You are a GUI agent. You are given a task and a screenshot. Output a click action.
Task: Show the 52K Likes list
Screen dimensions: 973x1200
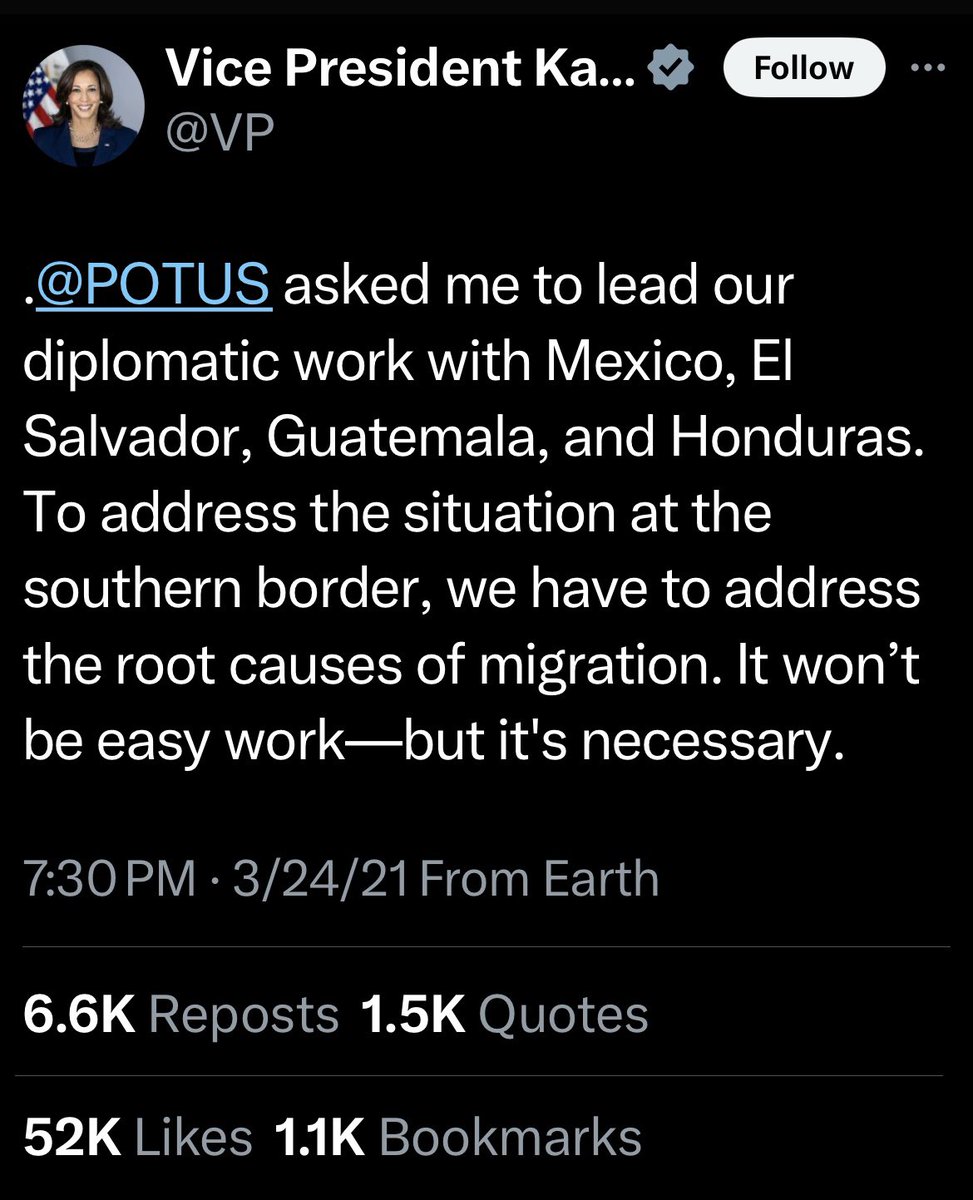click(x=138, y=1137)
